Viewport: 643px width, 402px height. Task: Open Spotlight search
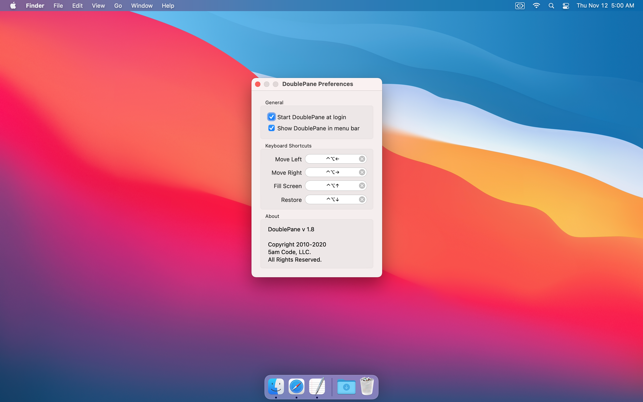pos(551,6)
